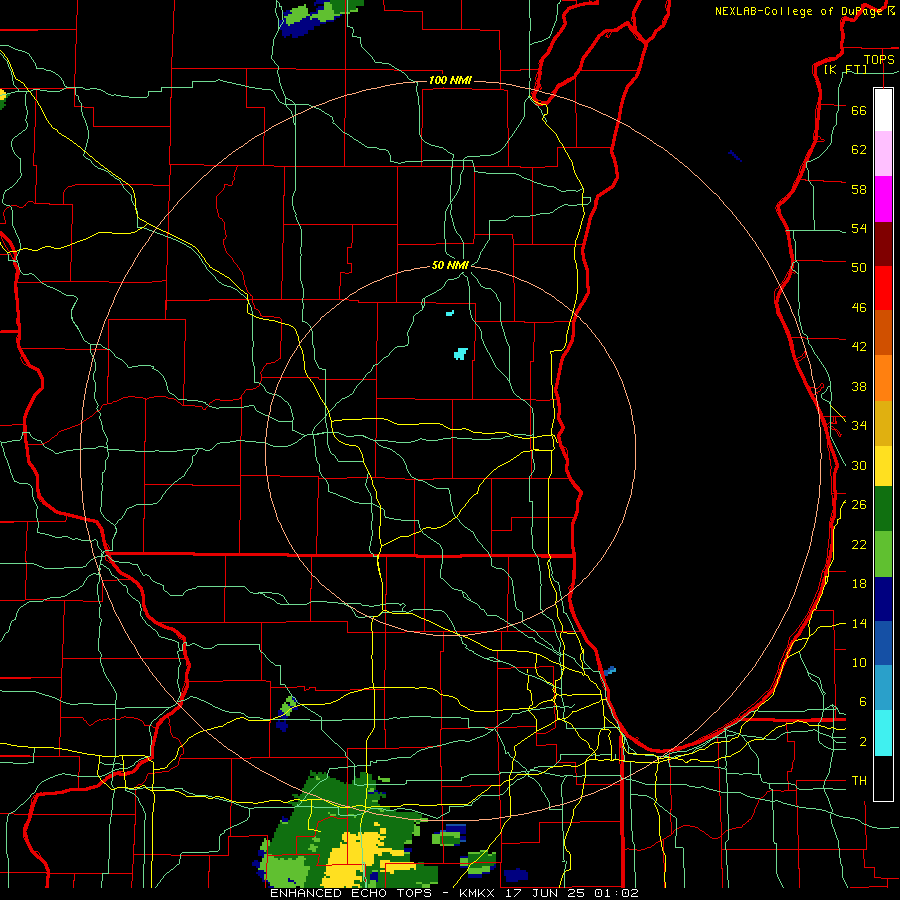Click the bright red legend swatch

(883, 288)
